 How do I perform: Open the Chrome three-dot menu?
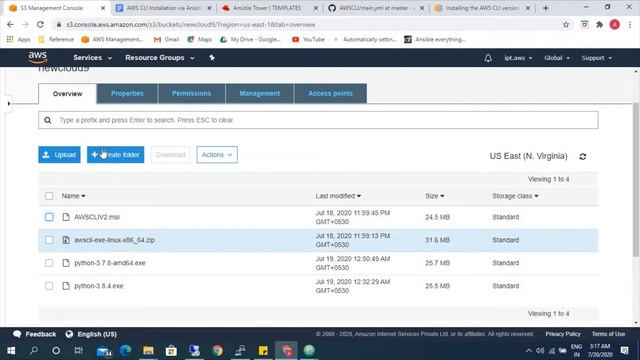pyautogui.click(x=630, y=24)
